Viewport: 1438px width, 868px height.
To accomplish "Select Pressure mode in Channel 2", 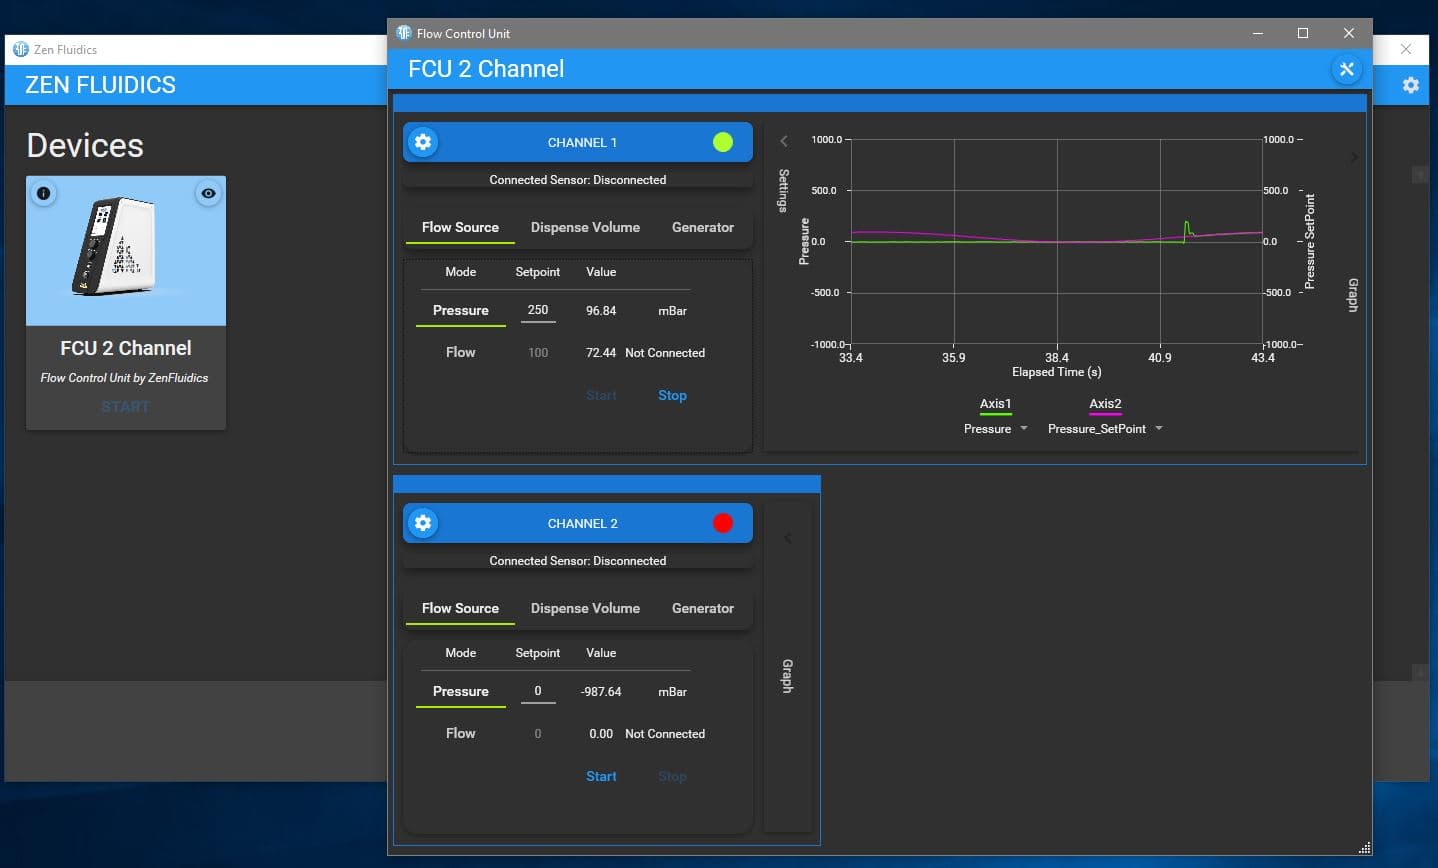I will coord(461,692).
